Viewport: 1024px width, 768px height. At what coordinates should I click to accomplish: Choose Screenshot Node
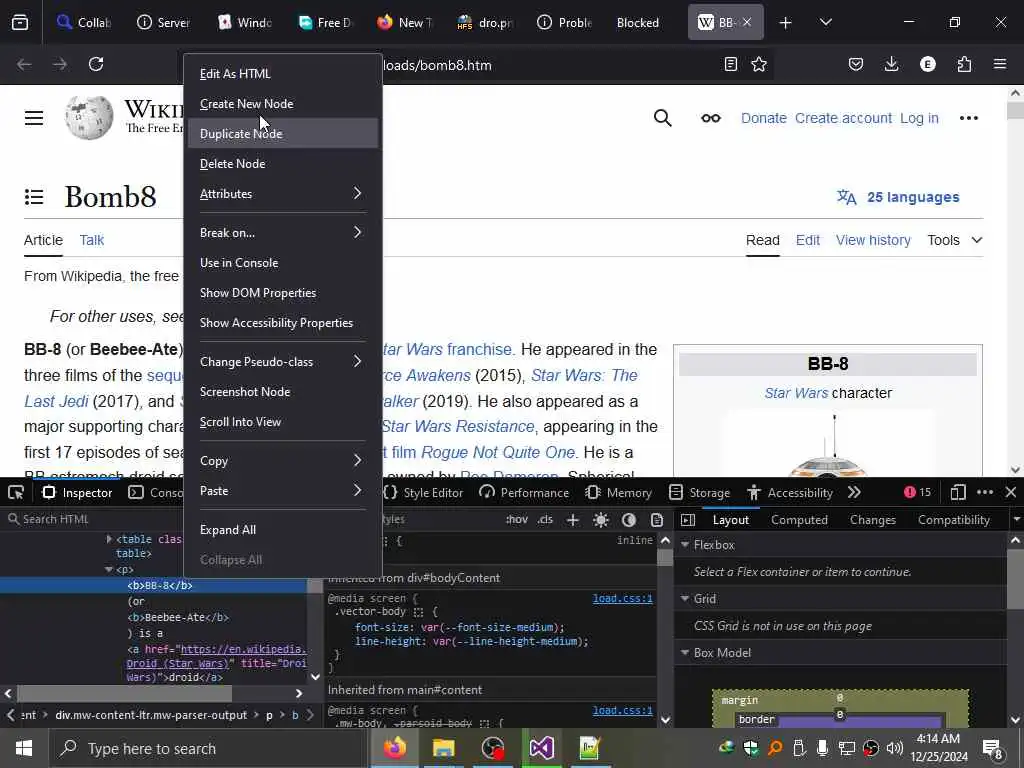(x=283, y=391)
